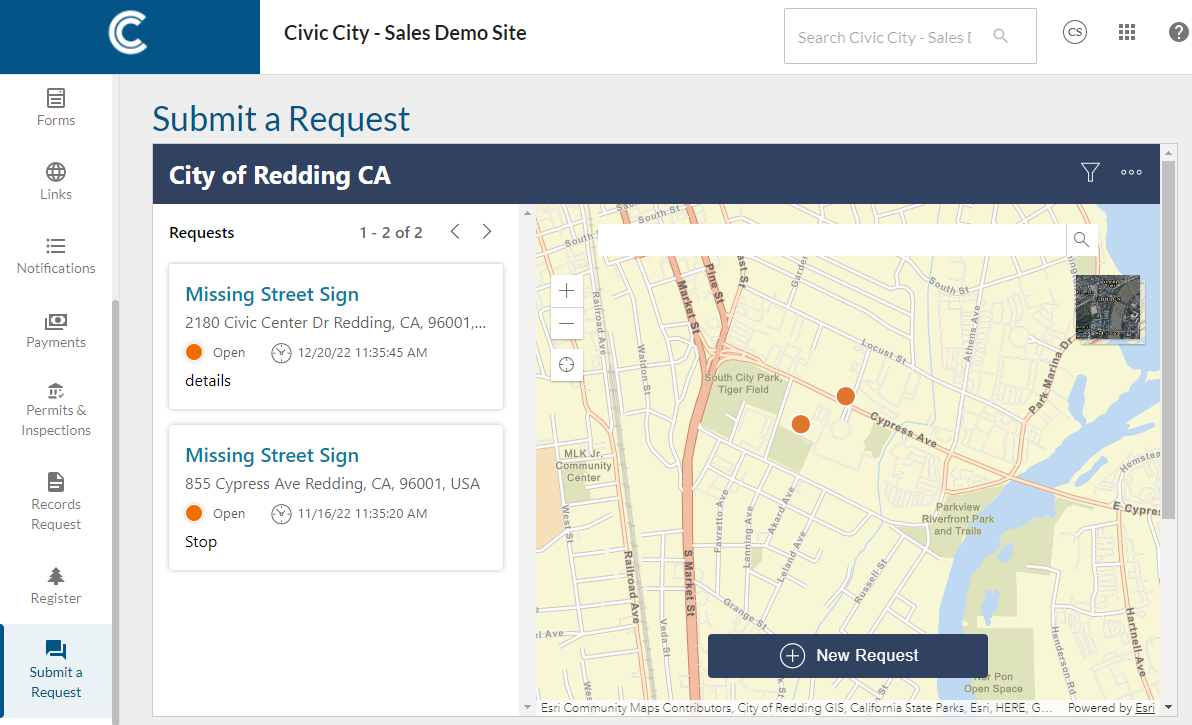Click the 2180 Civic Center Dr address text
Viewport: 1192px width, 725px height.
335,323
